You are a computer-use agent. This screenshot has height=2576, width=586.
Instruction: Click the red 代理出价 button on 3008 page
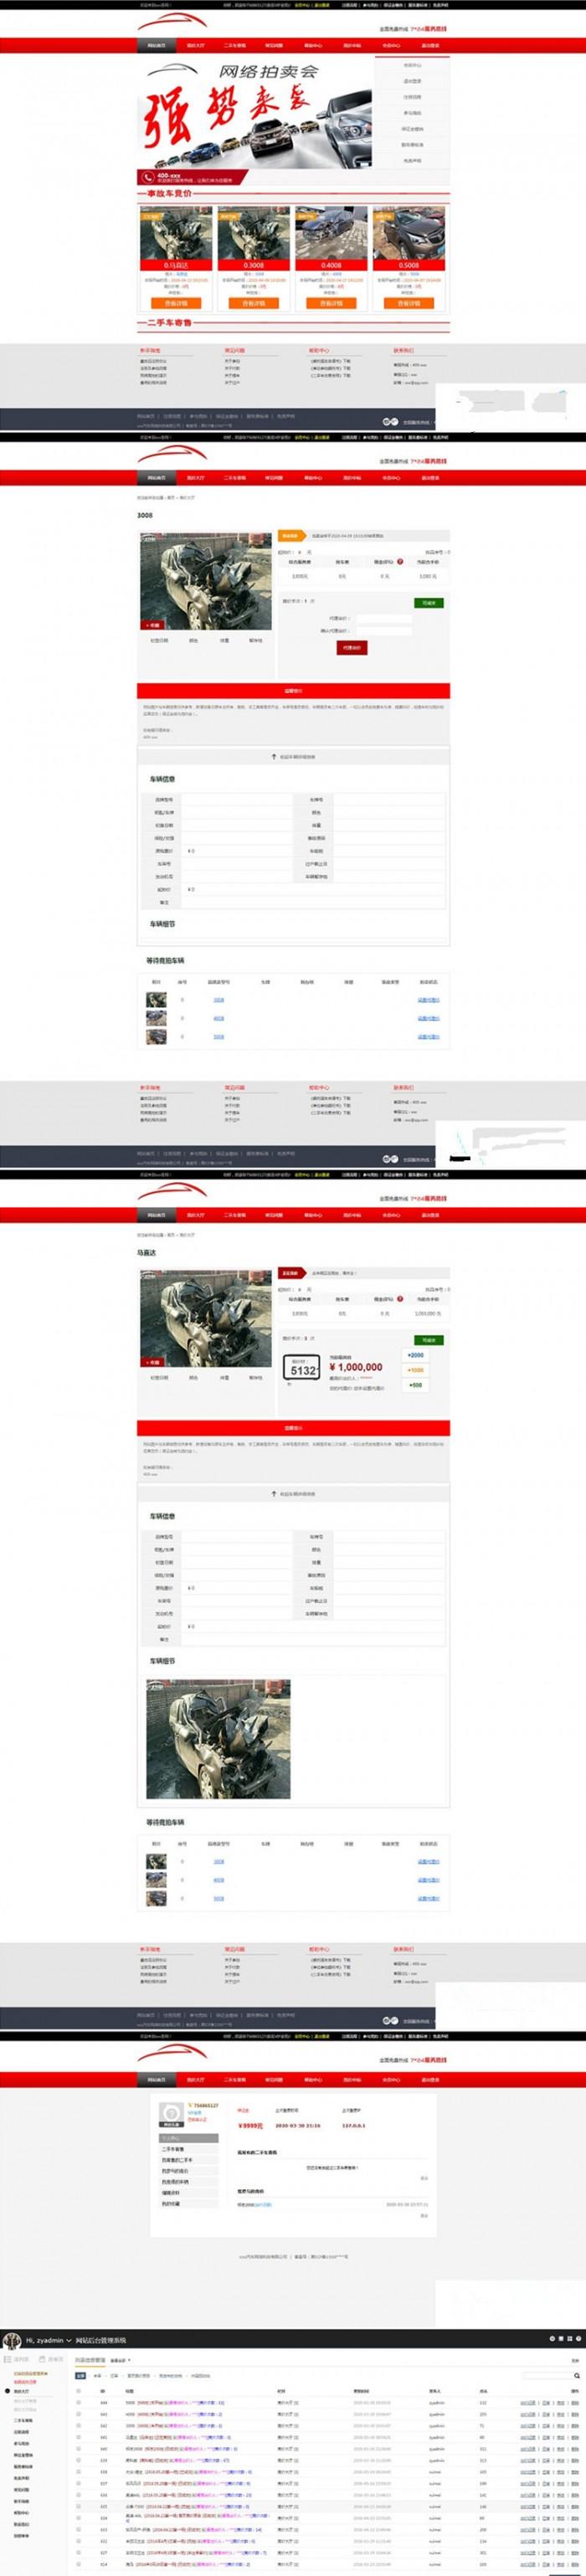pos(351,648)
